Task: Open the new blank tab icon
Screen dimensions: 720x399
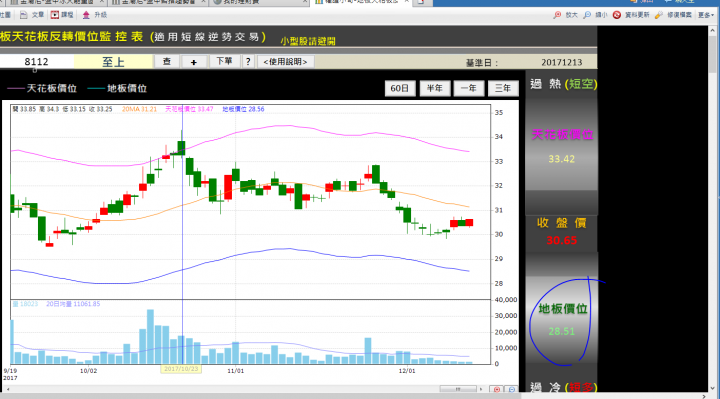Action: pyautogui.click(x=421, y=2)
